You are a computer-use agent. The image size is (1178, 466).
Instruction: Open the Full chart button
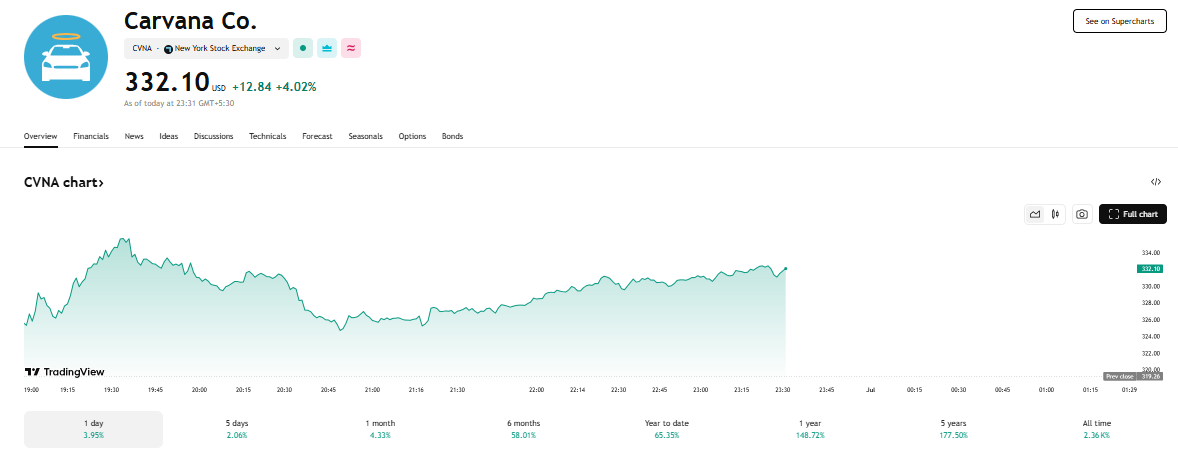click(1133, 214)
